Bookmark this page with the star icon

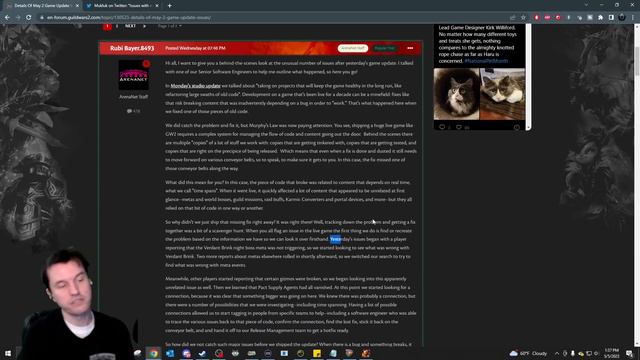click(523, 18)
